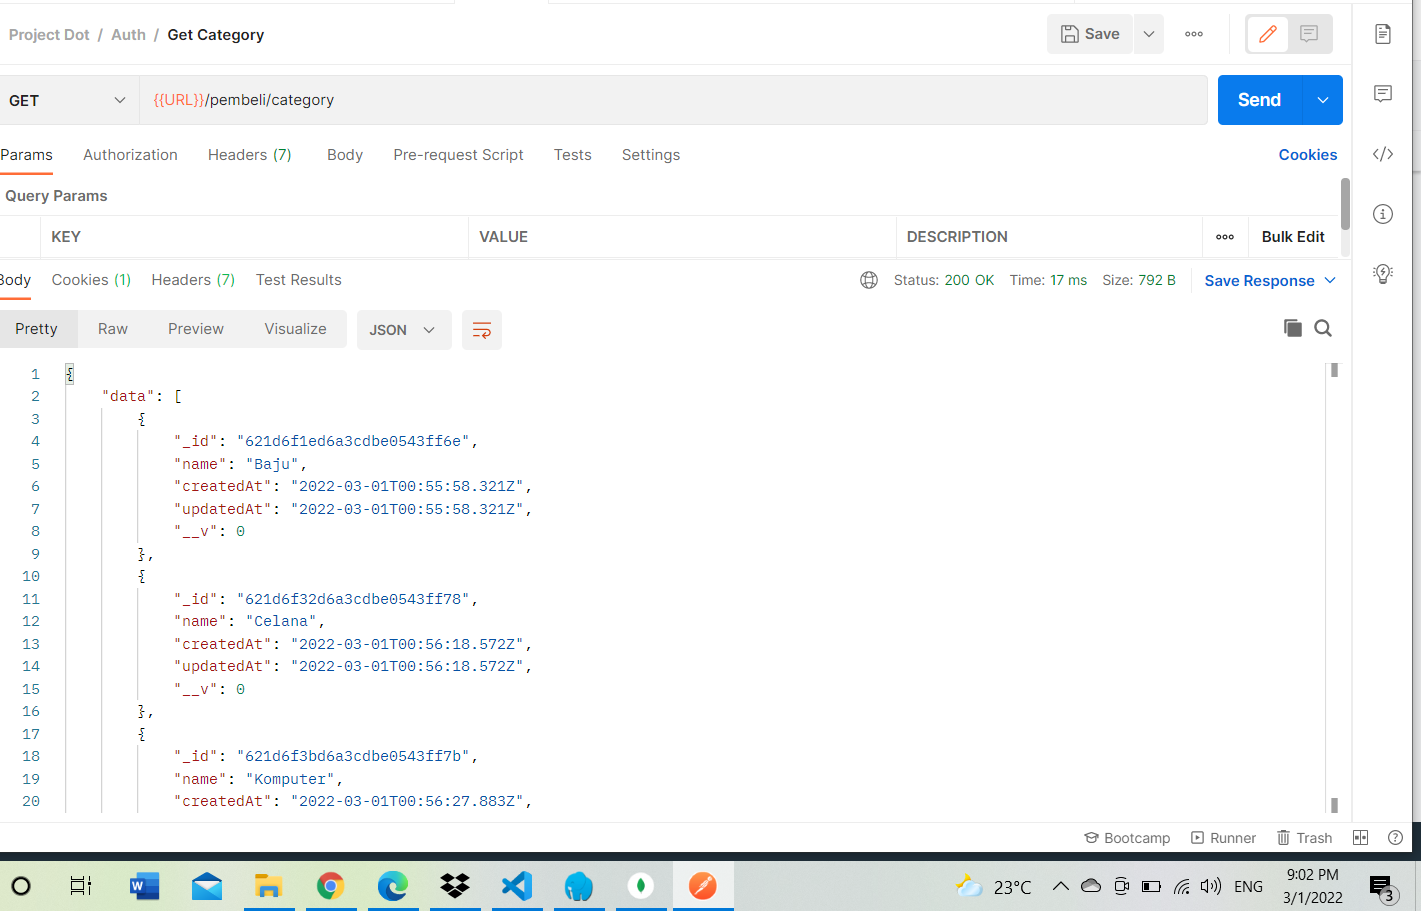
Task: Open the Cookies link
Action: tap(1308, 155)
